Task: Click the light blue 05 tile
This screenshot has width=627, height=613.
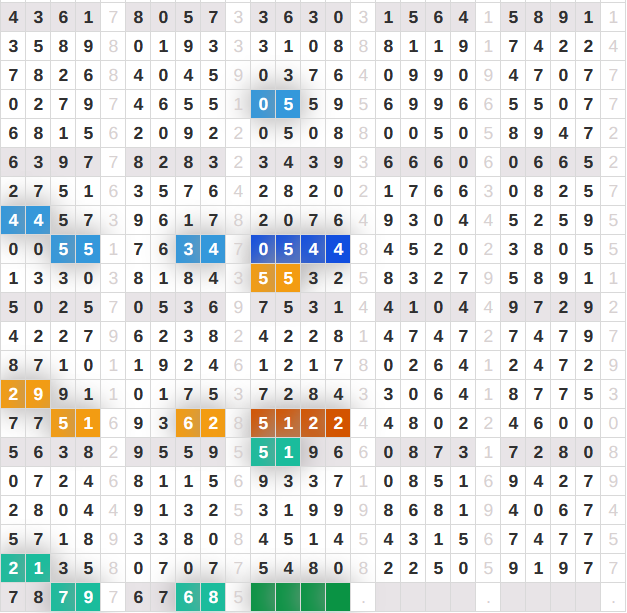Action: [x=275, y=104]
